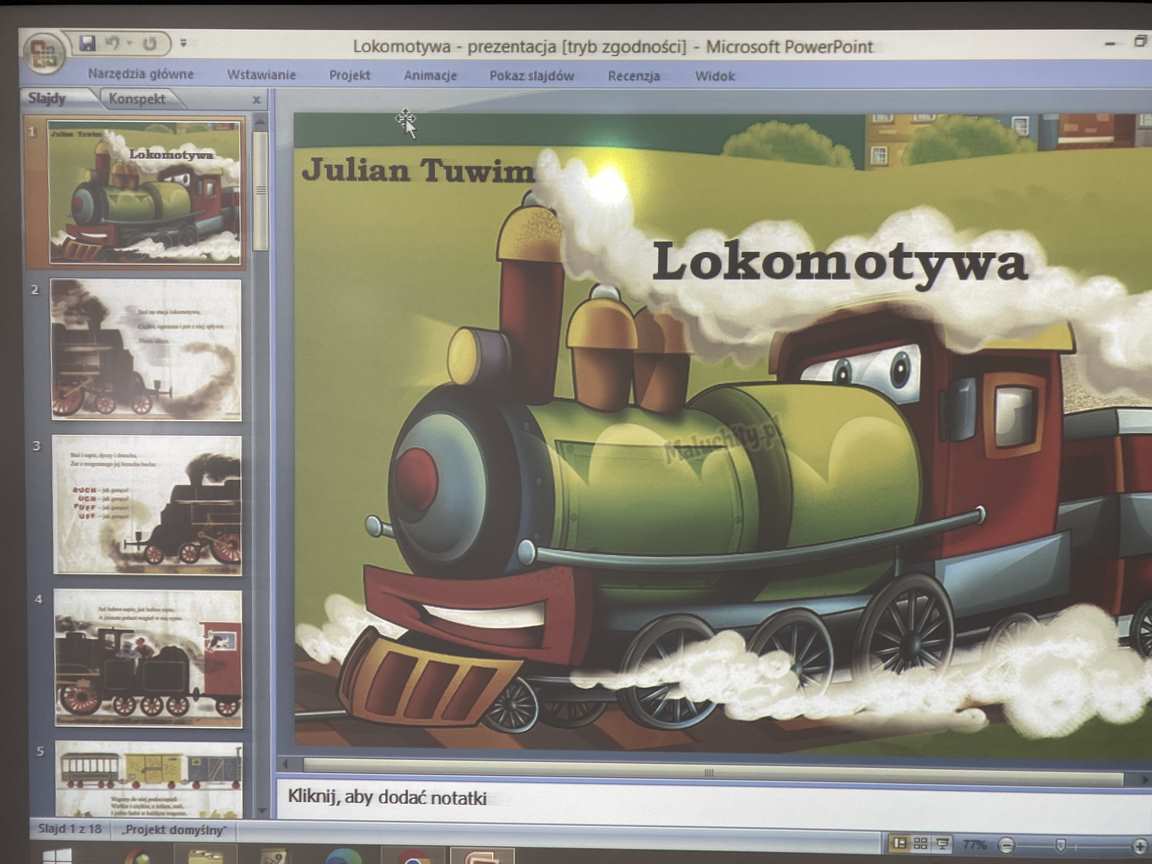Select slide 1 thumbnail with Lokomotywa title
Screen dimensions: 1152x864
[x=145, y=192]
